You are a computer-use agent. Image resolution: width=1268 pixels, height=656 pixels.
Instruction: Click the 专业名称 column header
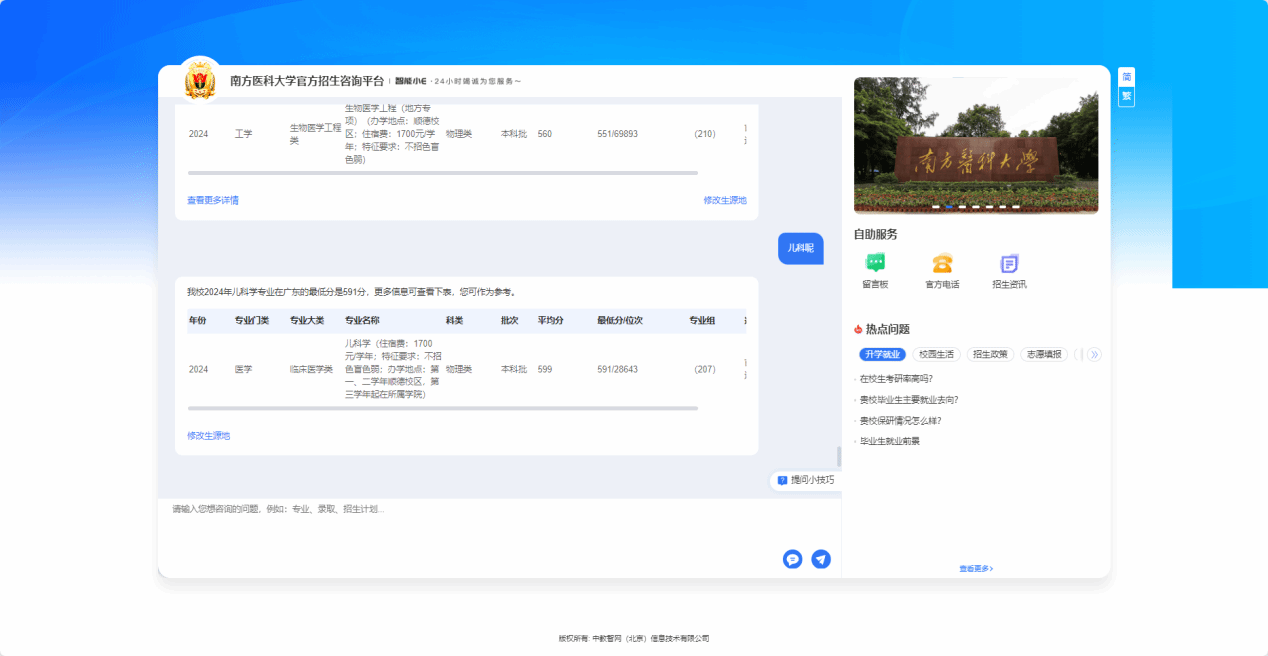362,321
